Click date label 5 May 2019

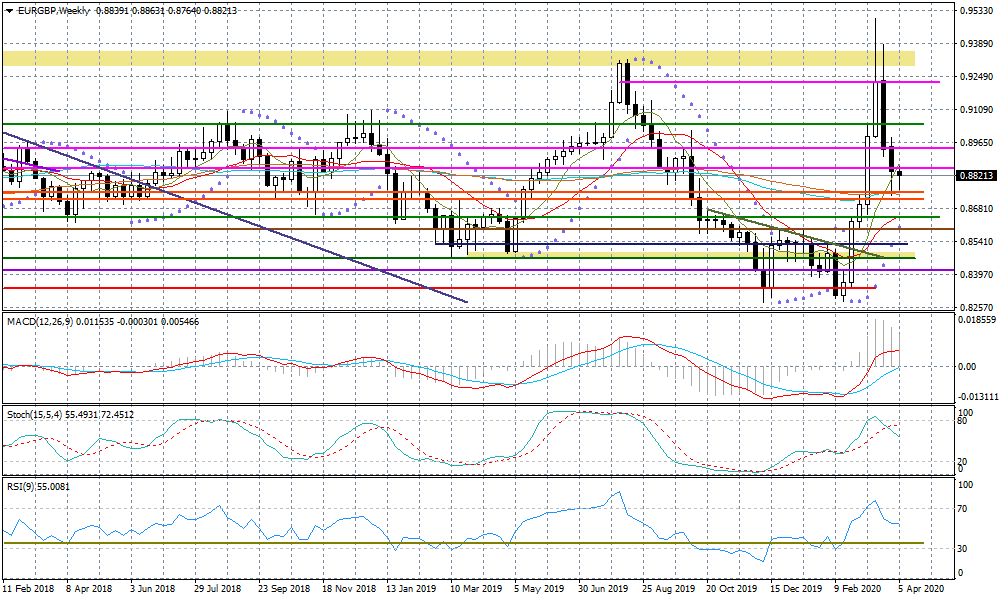point(539,589)
